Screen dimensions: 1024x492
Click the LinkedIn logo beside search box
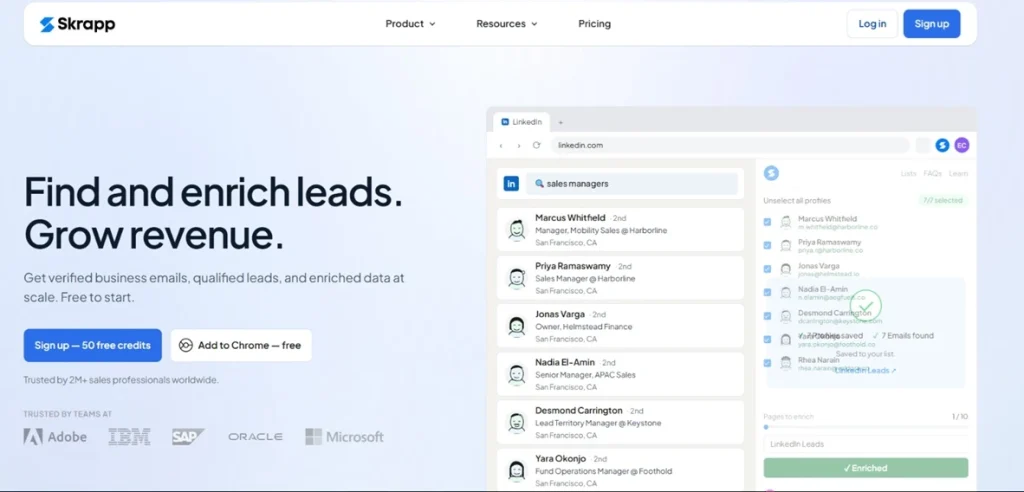[511, 184]
